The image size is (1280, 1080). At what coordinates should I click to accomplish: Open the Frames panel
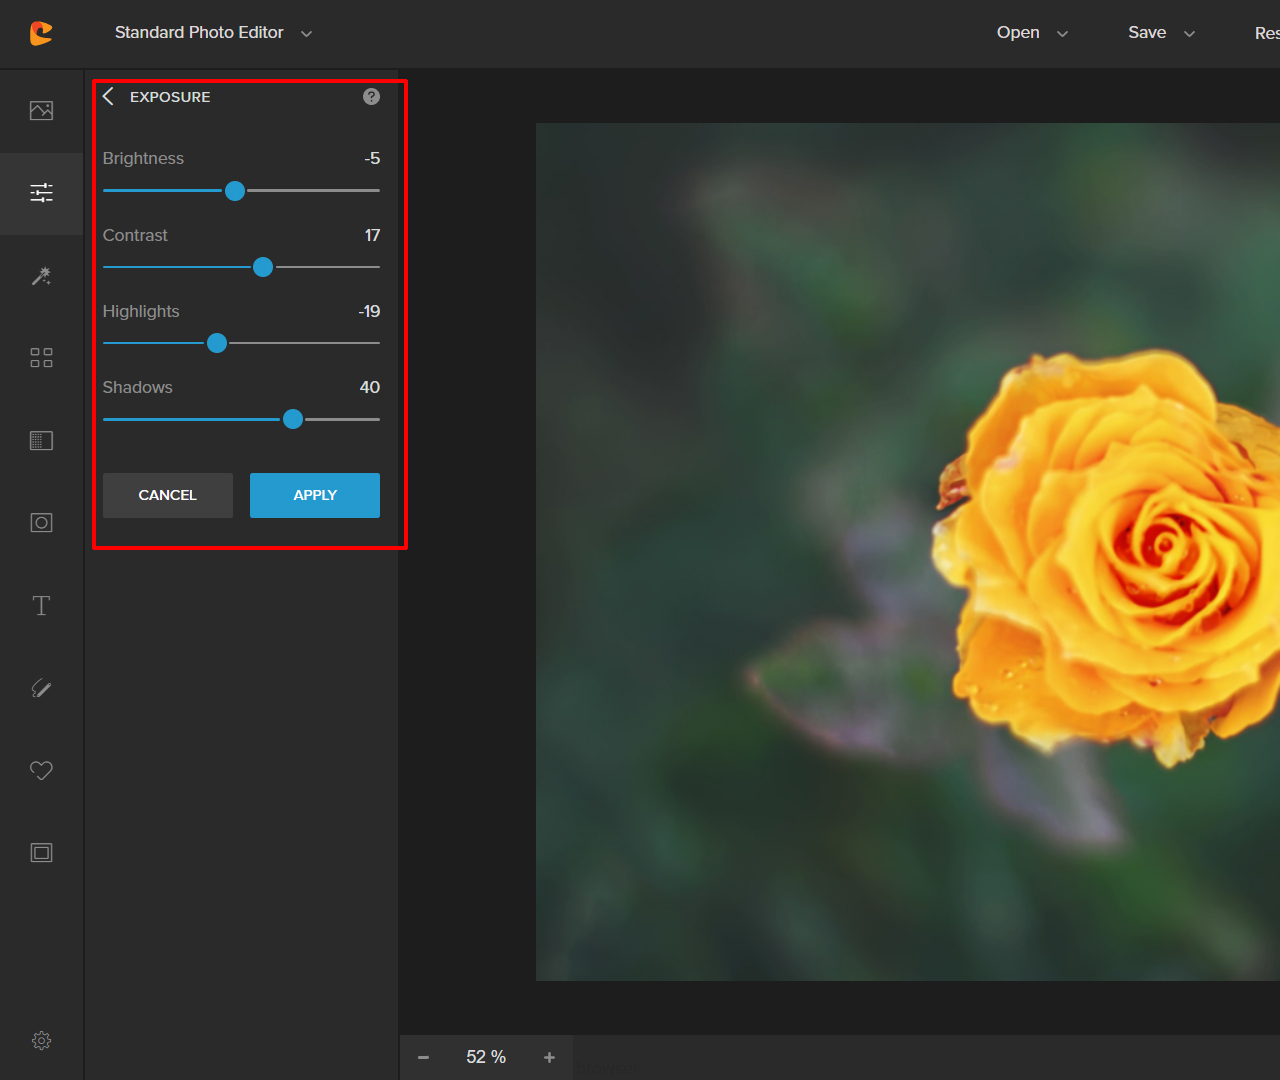41,853
